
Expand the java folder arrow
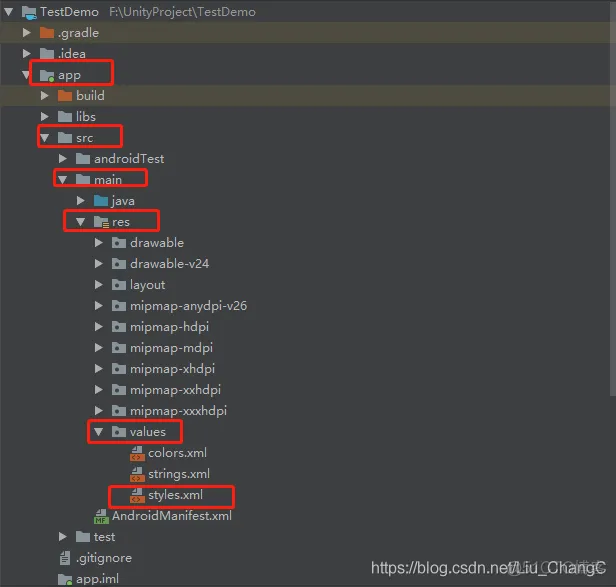[x=81, y=200]
